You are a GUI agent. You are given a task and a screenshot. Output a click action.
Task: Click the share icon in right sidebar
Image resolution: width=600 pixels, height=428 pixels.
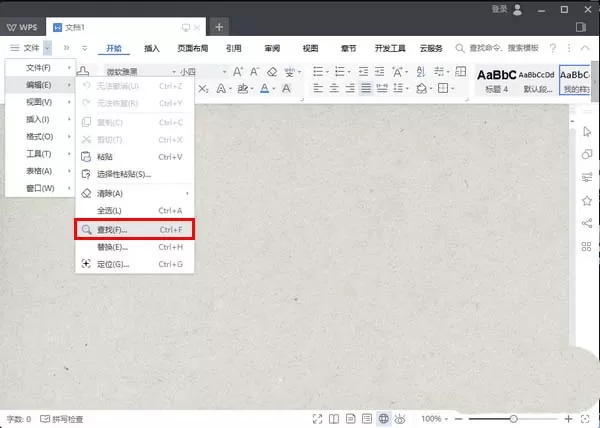587,223
